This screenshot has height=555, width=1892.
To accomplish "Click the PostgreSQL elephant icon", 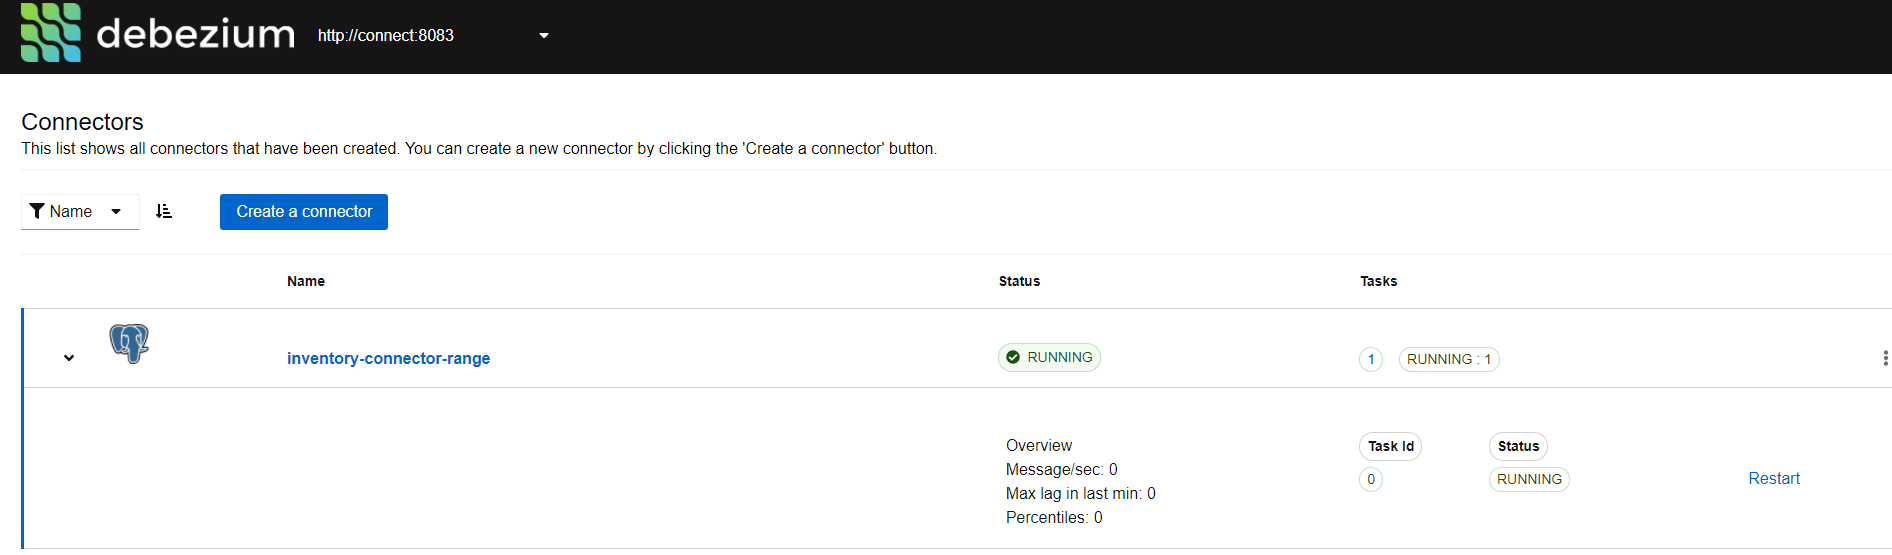I will [129, 343].
